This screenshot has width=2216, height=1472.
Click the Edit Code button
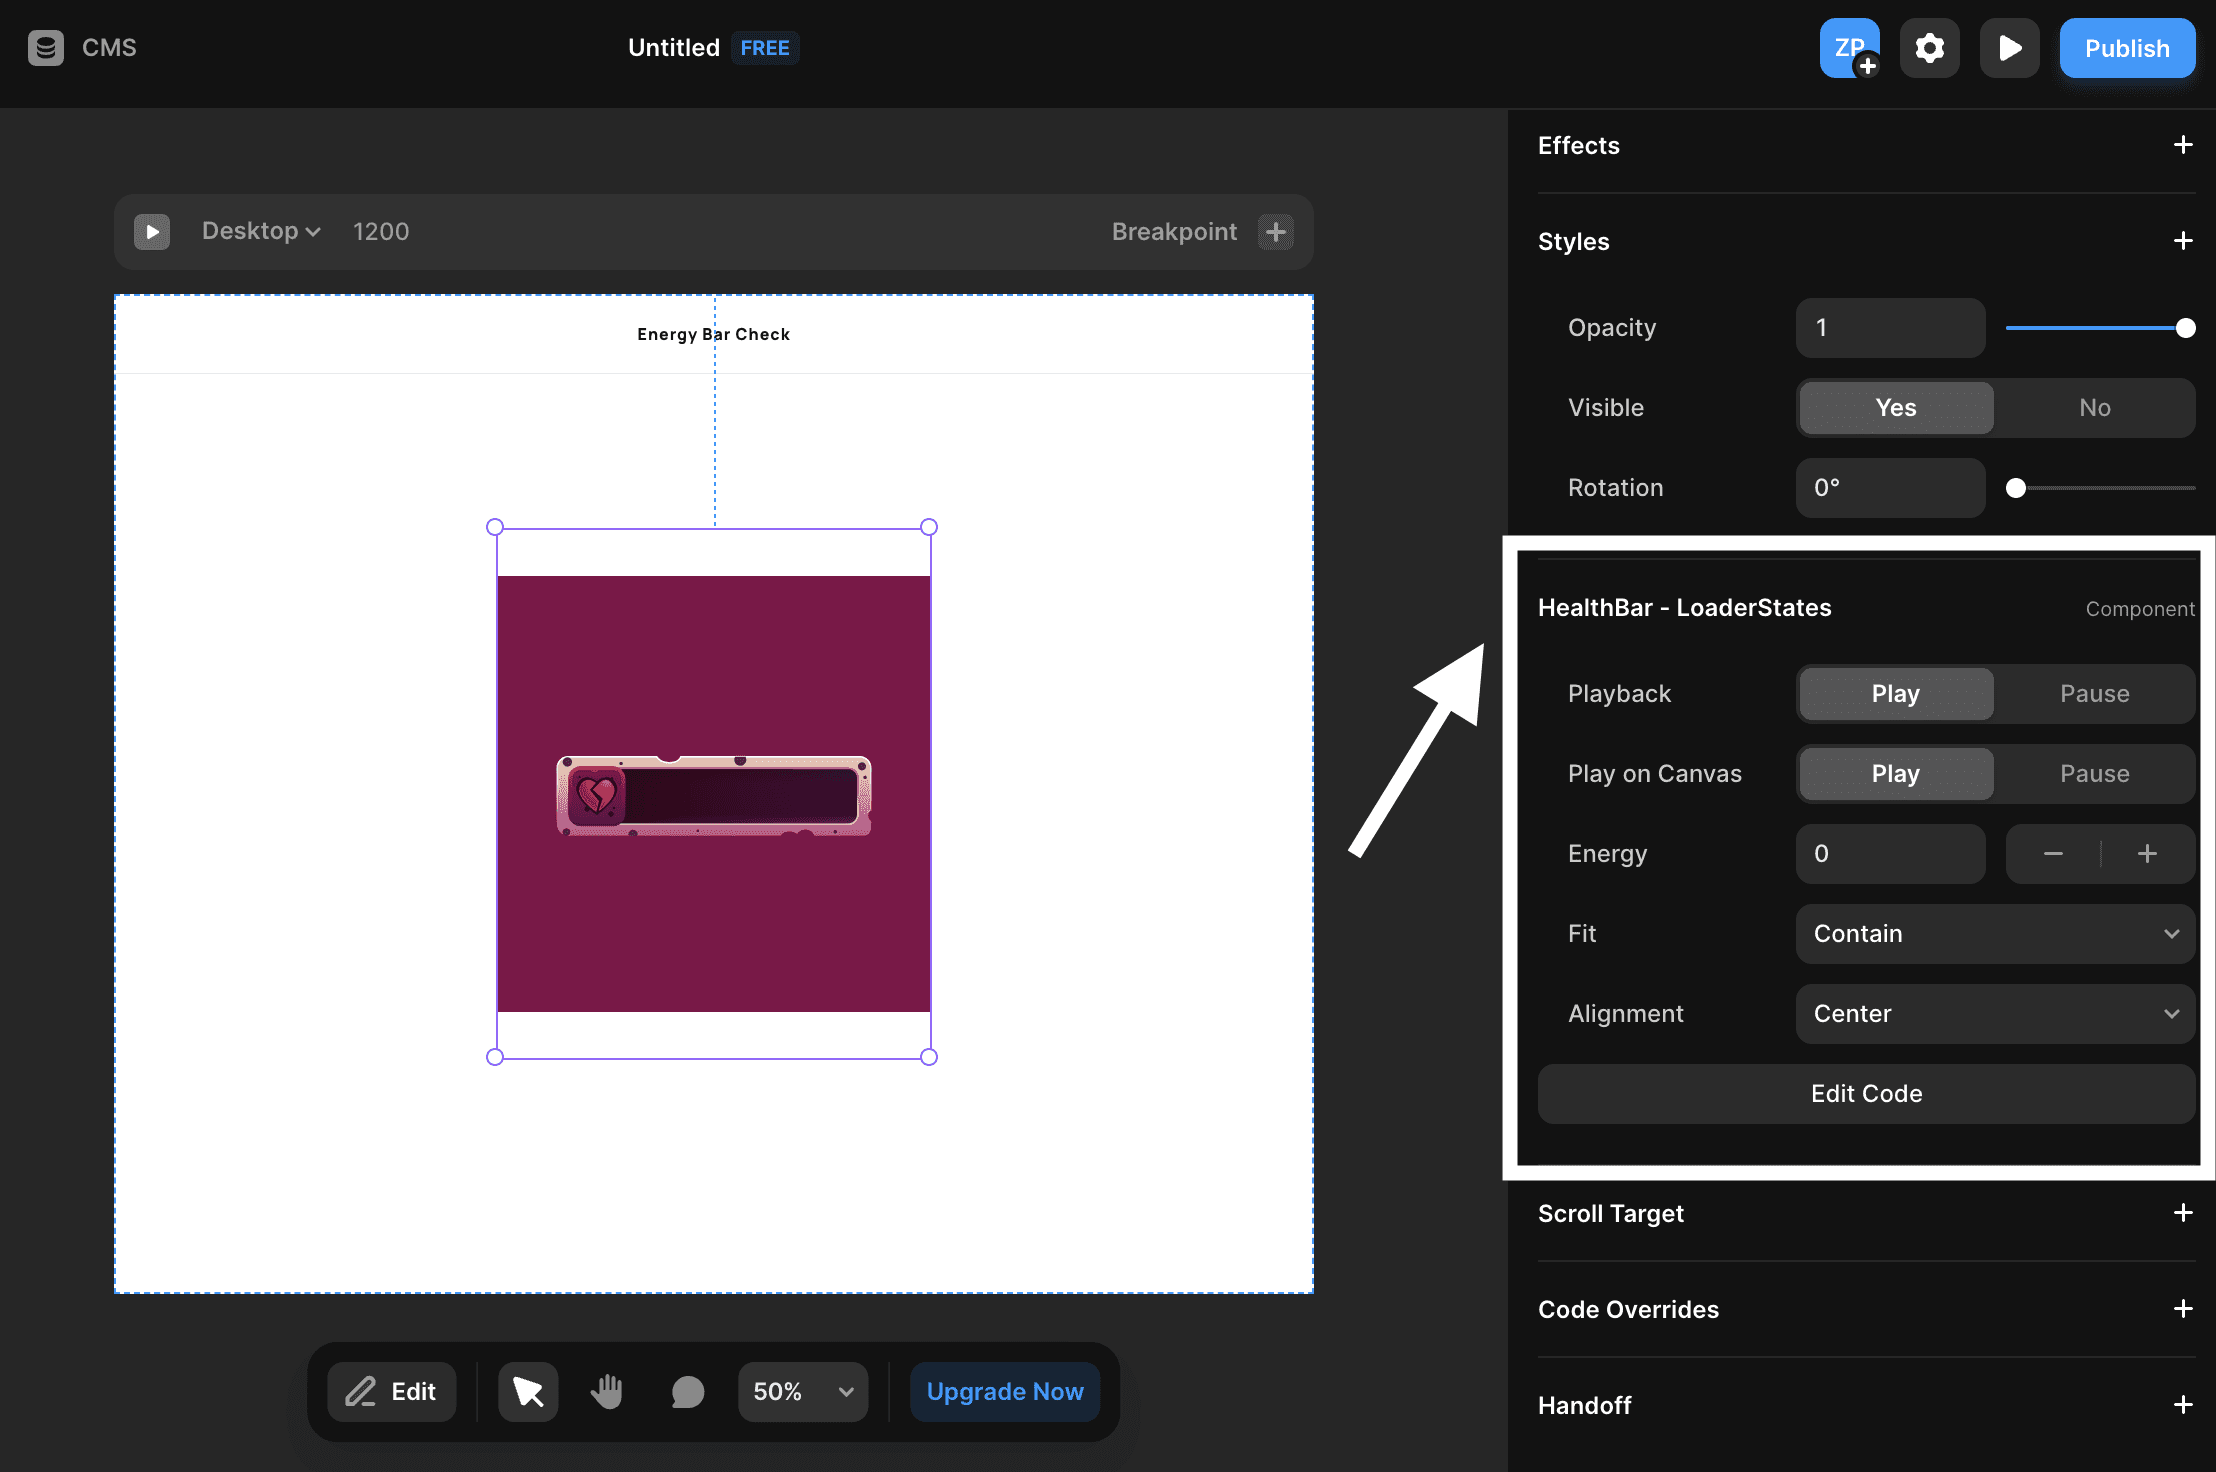point(1866,1093)
